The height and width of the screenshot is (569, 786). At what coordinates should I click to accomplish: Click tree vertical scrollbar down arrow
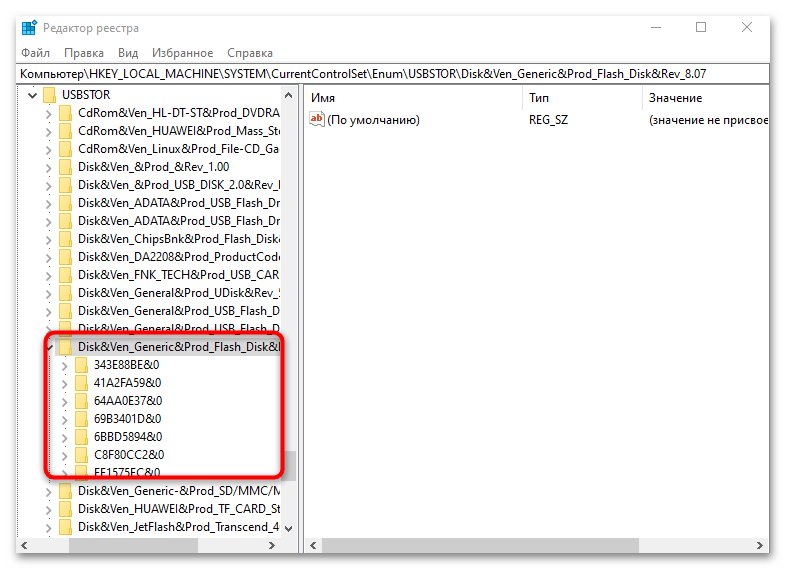click(289, 528)
